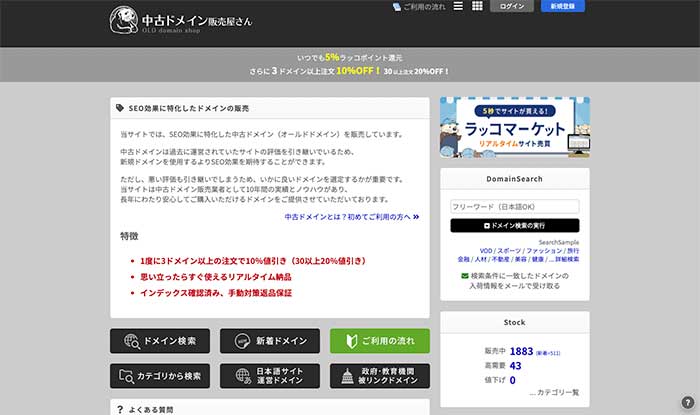Click the ご利用の流れ header link
Viewport: 700px width, 415px height.
[x=419, y=7]
